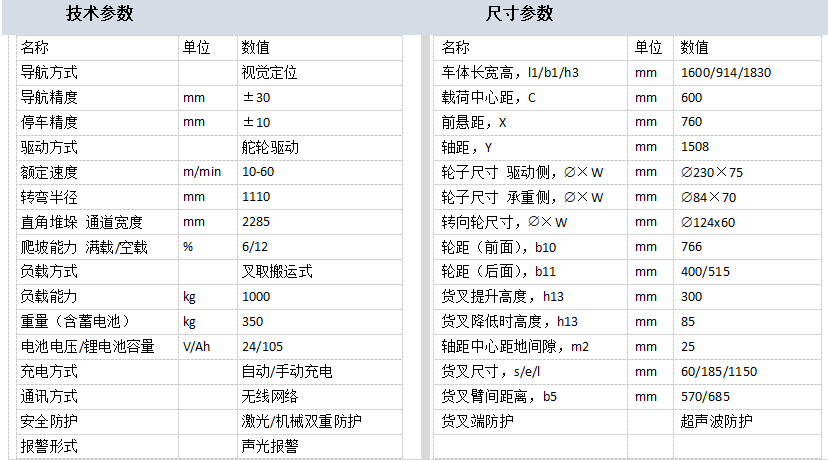The width and height of the screenshot is (828, 460).
Task: Select the 570/685 value cell
Action: (x=747, y=396)
